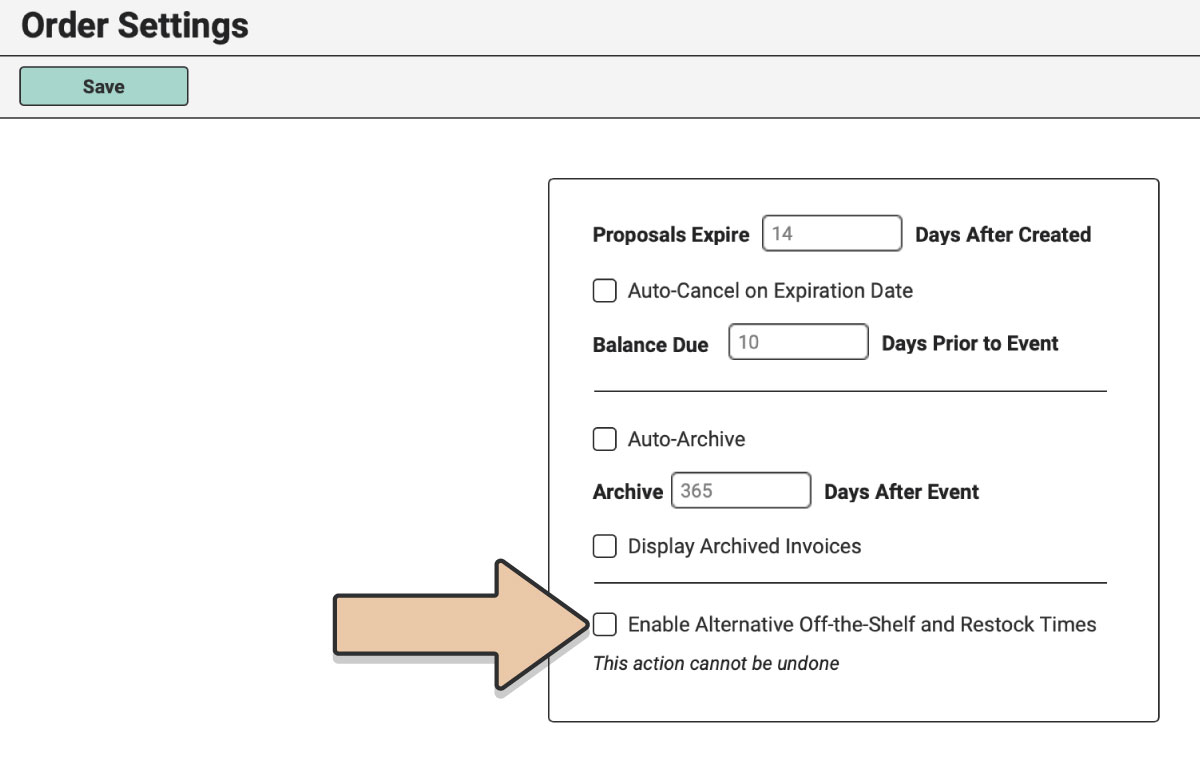Image resolution: width=1200 pixels, height=762 pixels.
Task: Focus the Proposals Expire days input field
Action: (832, 234)
